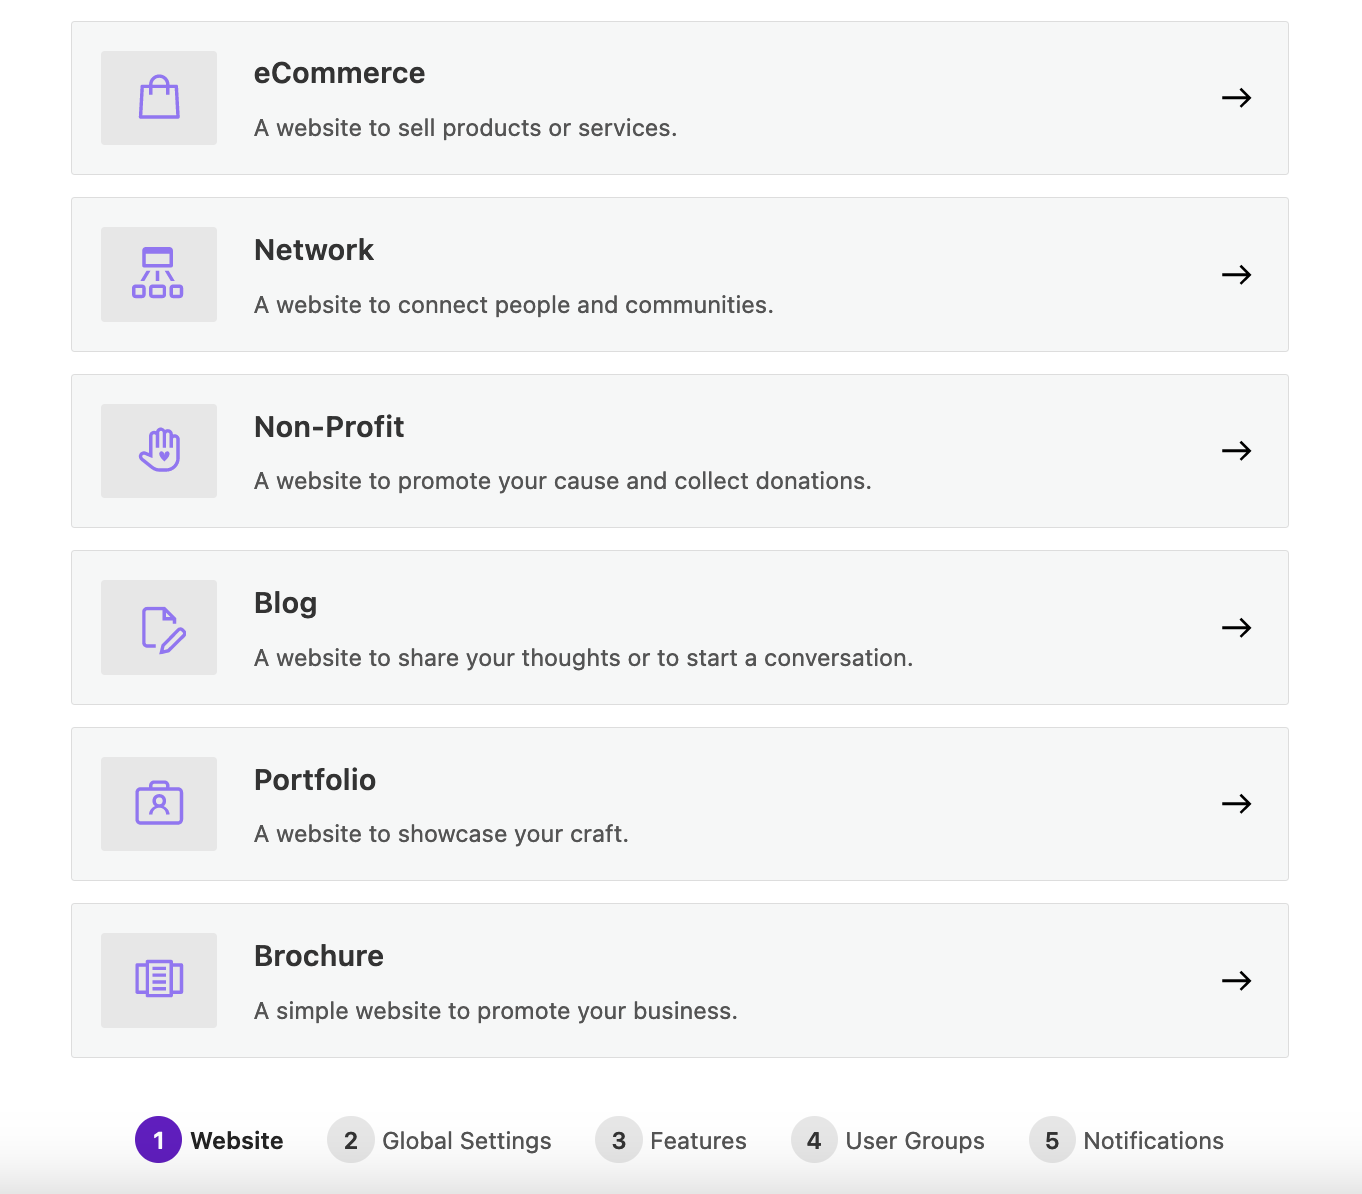The width and height of the screenshot is (1362, 1194).
Task: Click the Non-Profit hand with heart icon
Action: [x=158, y=451]
